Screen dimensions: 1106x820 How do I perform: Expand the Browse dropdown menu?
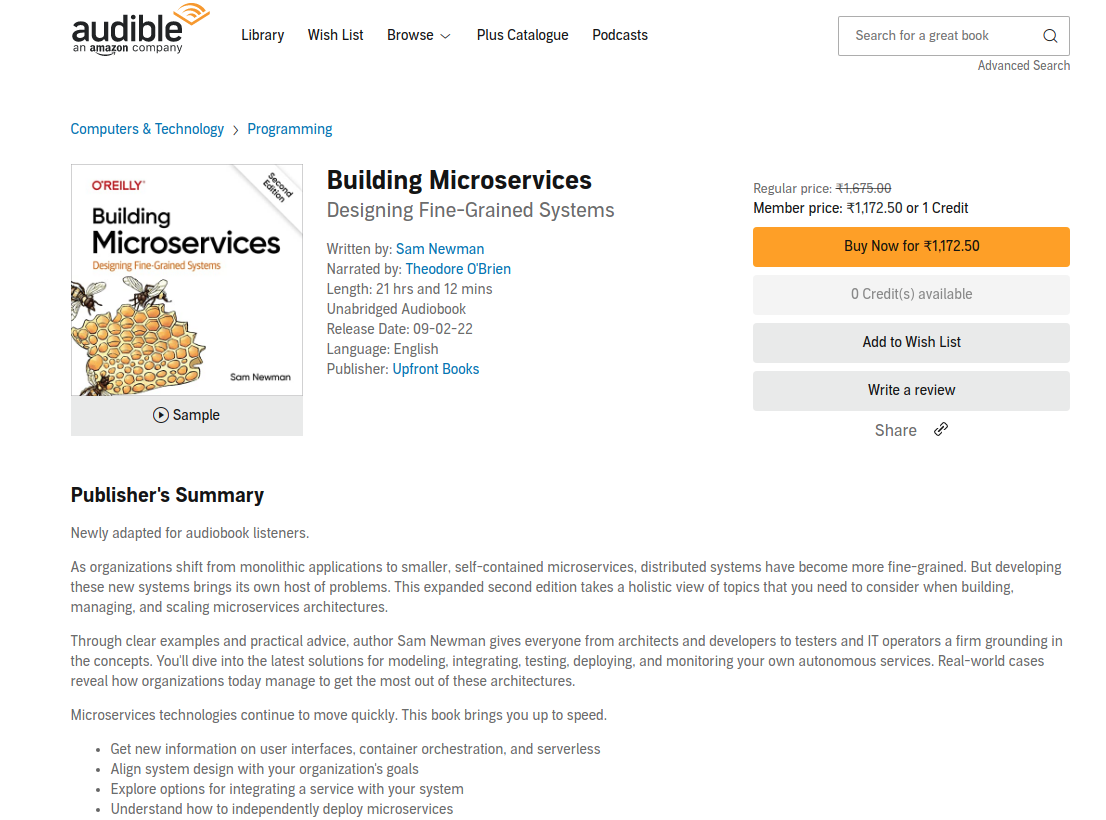[x=418, y=35]
